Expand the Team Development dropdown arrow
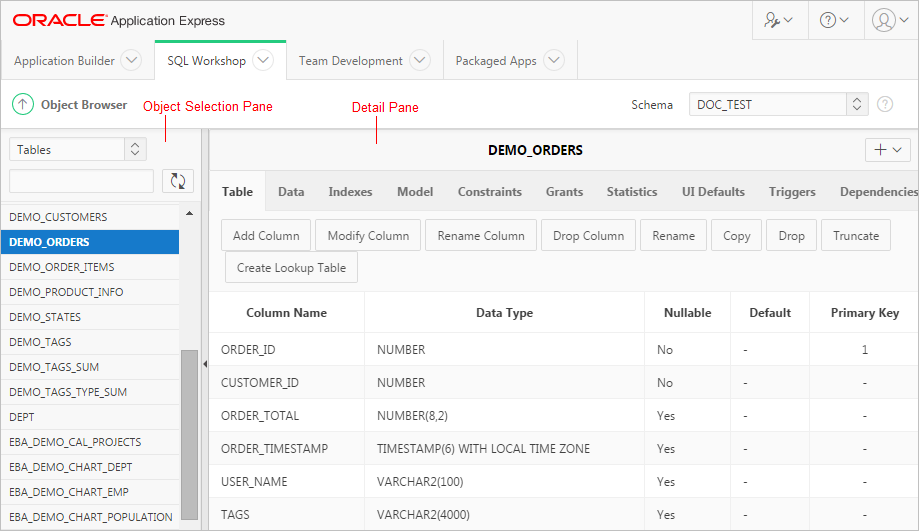This screenshot has height=531, width=919. click(420, 61)
